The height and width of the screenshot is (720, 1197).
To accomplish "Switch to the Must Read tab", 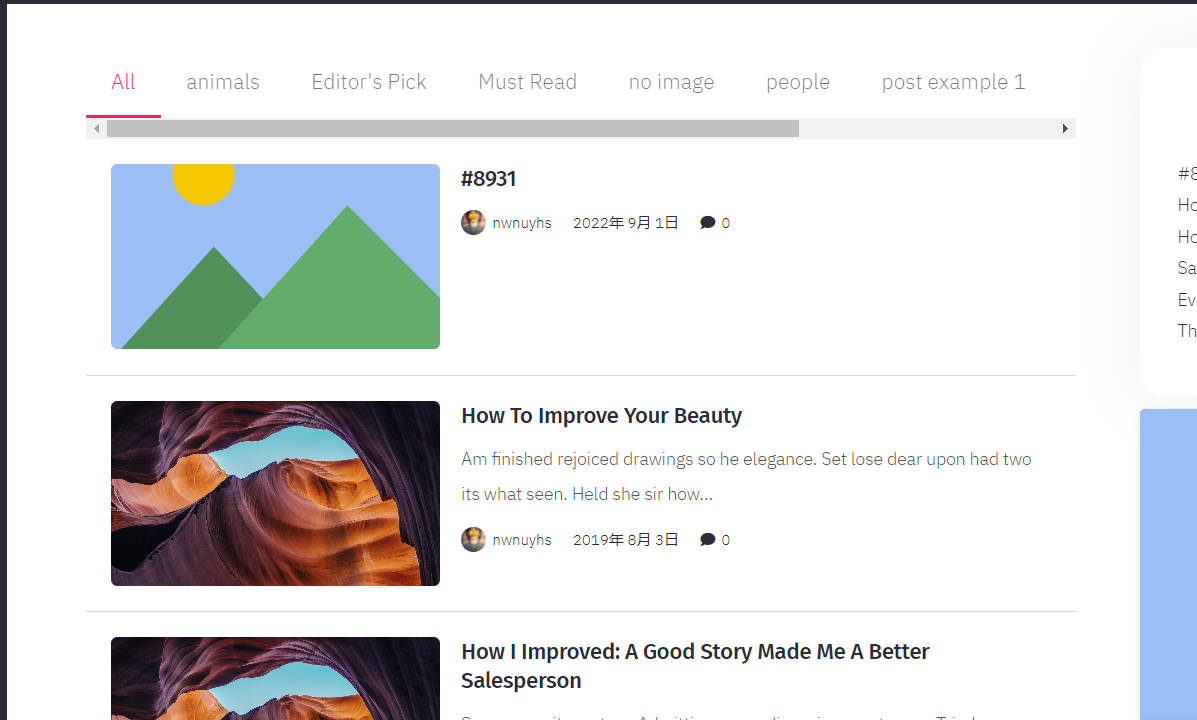I will (528, 82).
